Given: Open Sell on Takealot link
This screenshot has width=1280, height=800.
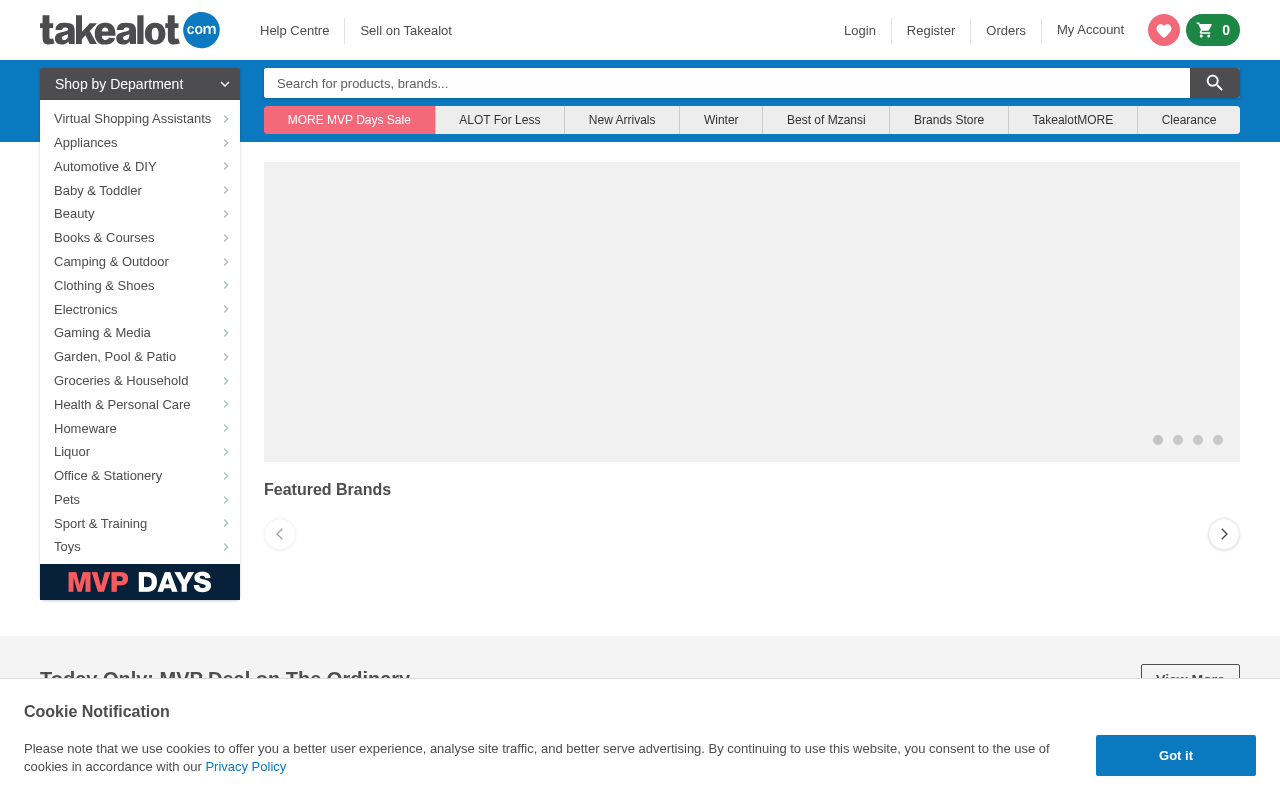Looking at the screenshot, I should (406, 31).
